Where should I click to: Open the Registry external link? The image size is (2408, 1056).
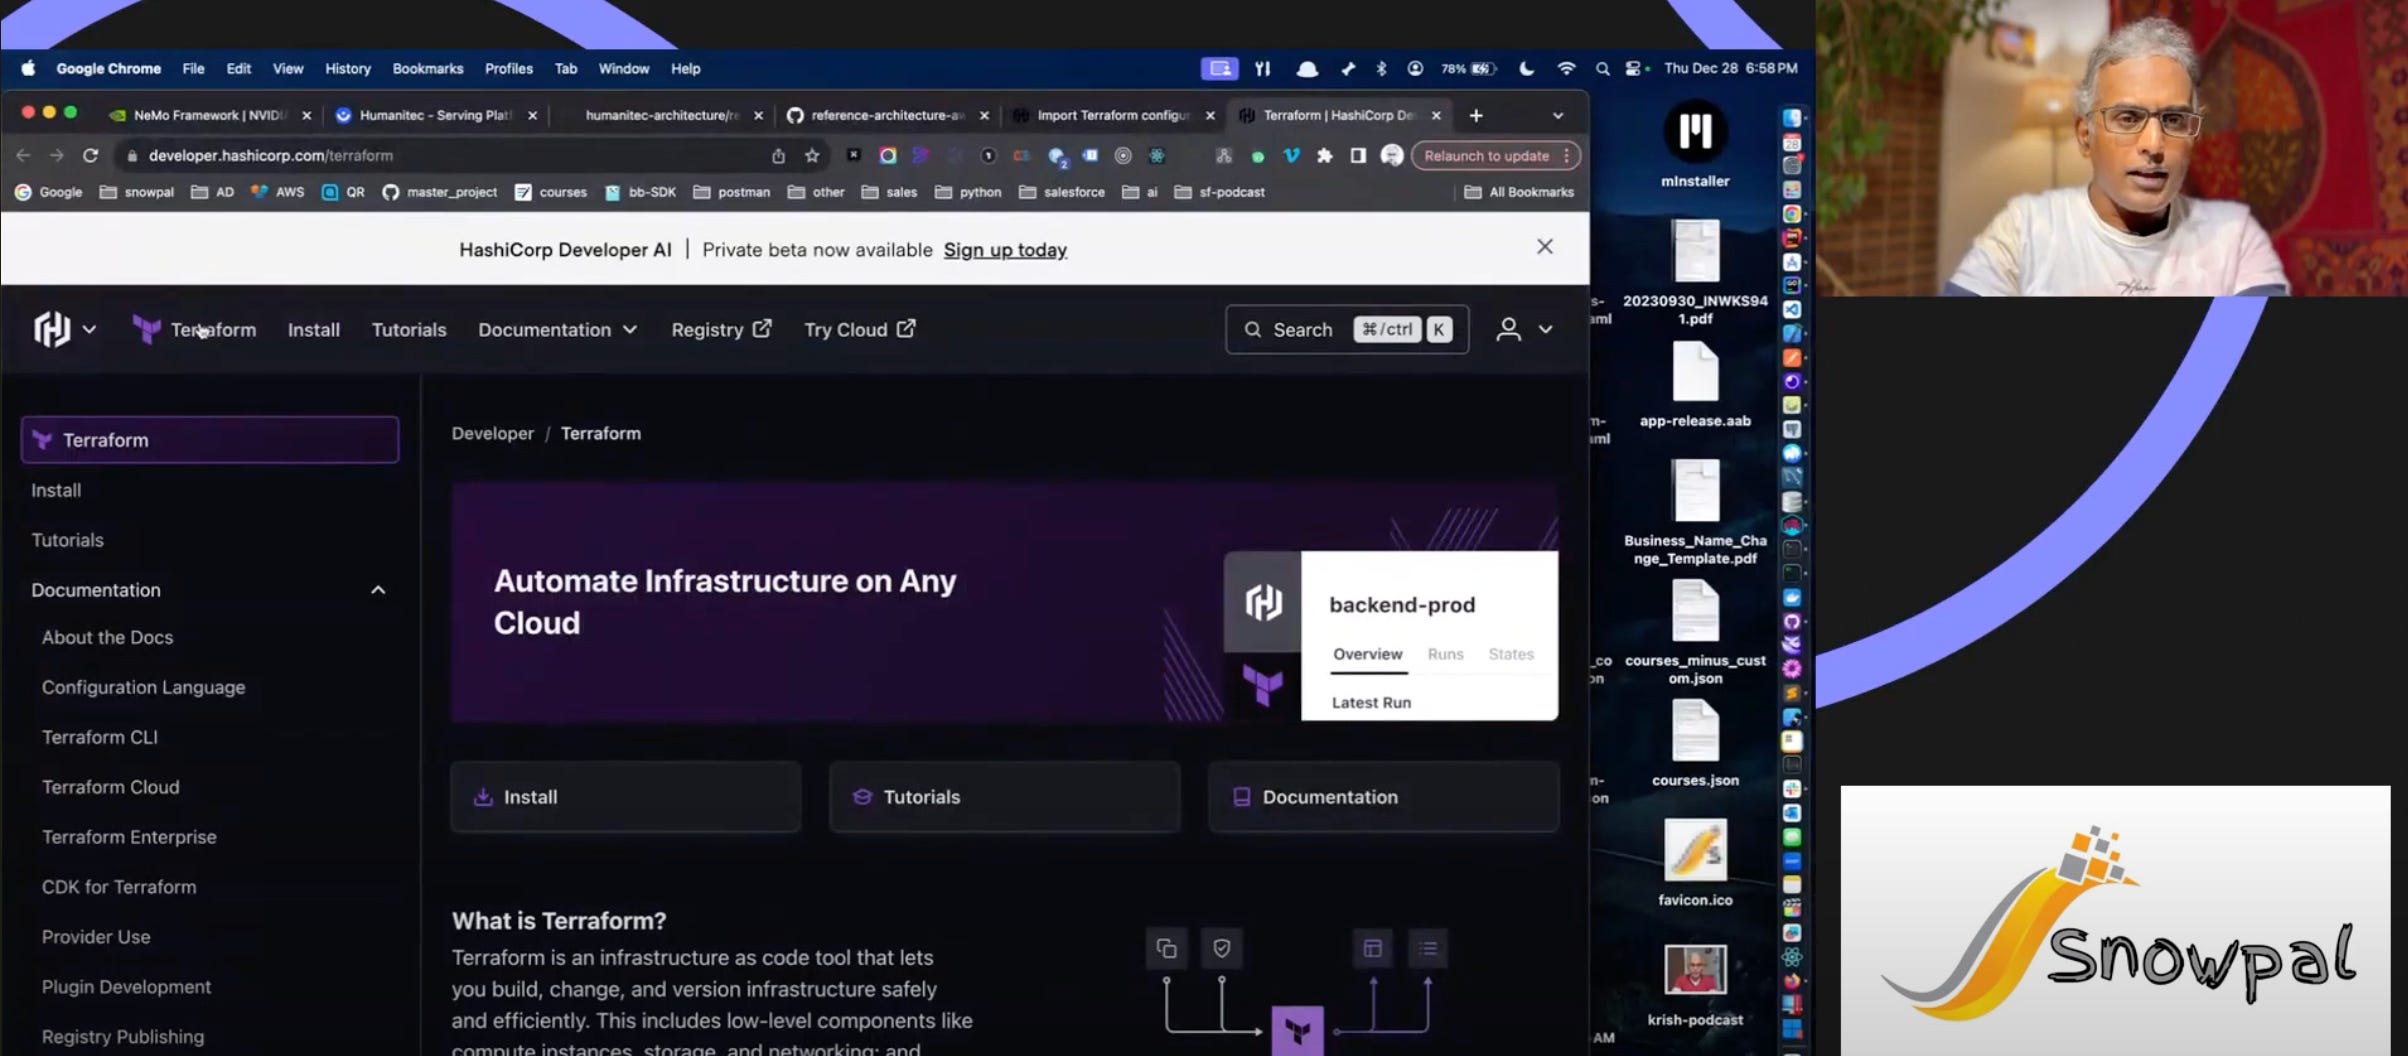pos(721,330)
